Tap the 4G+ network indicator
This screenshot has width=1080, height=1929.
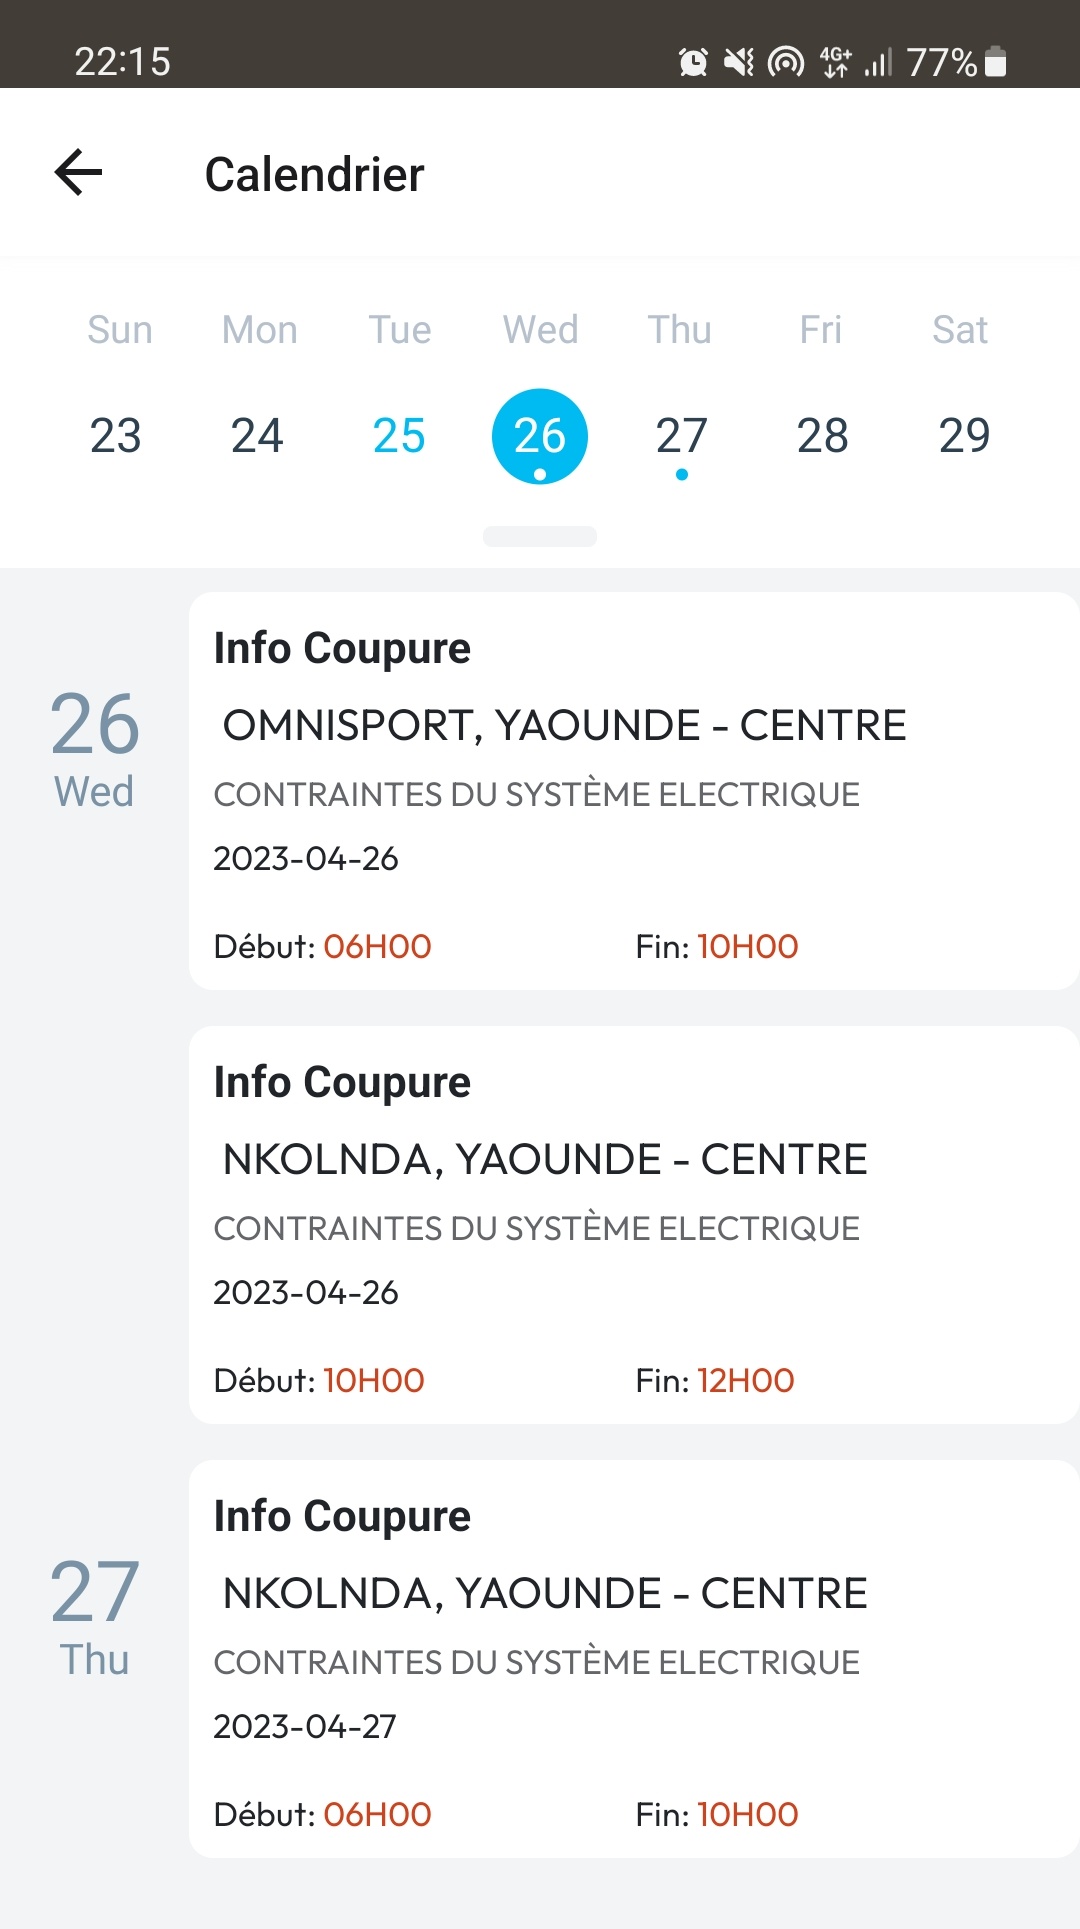pyautogui.click(x=835, y=62)
